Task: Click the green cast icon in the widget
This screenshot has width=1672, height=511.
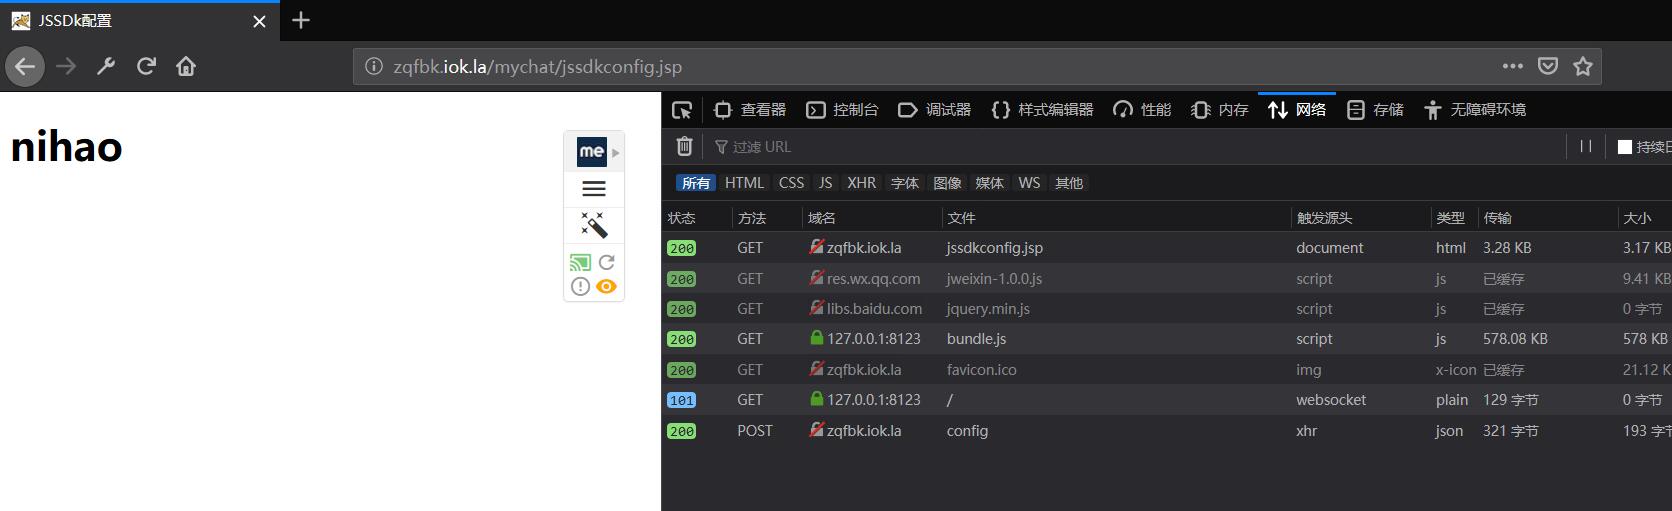Action: (x=580, y=263)
